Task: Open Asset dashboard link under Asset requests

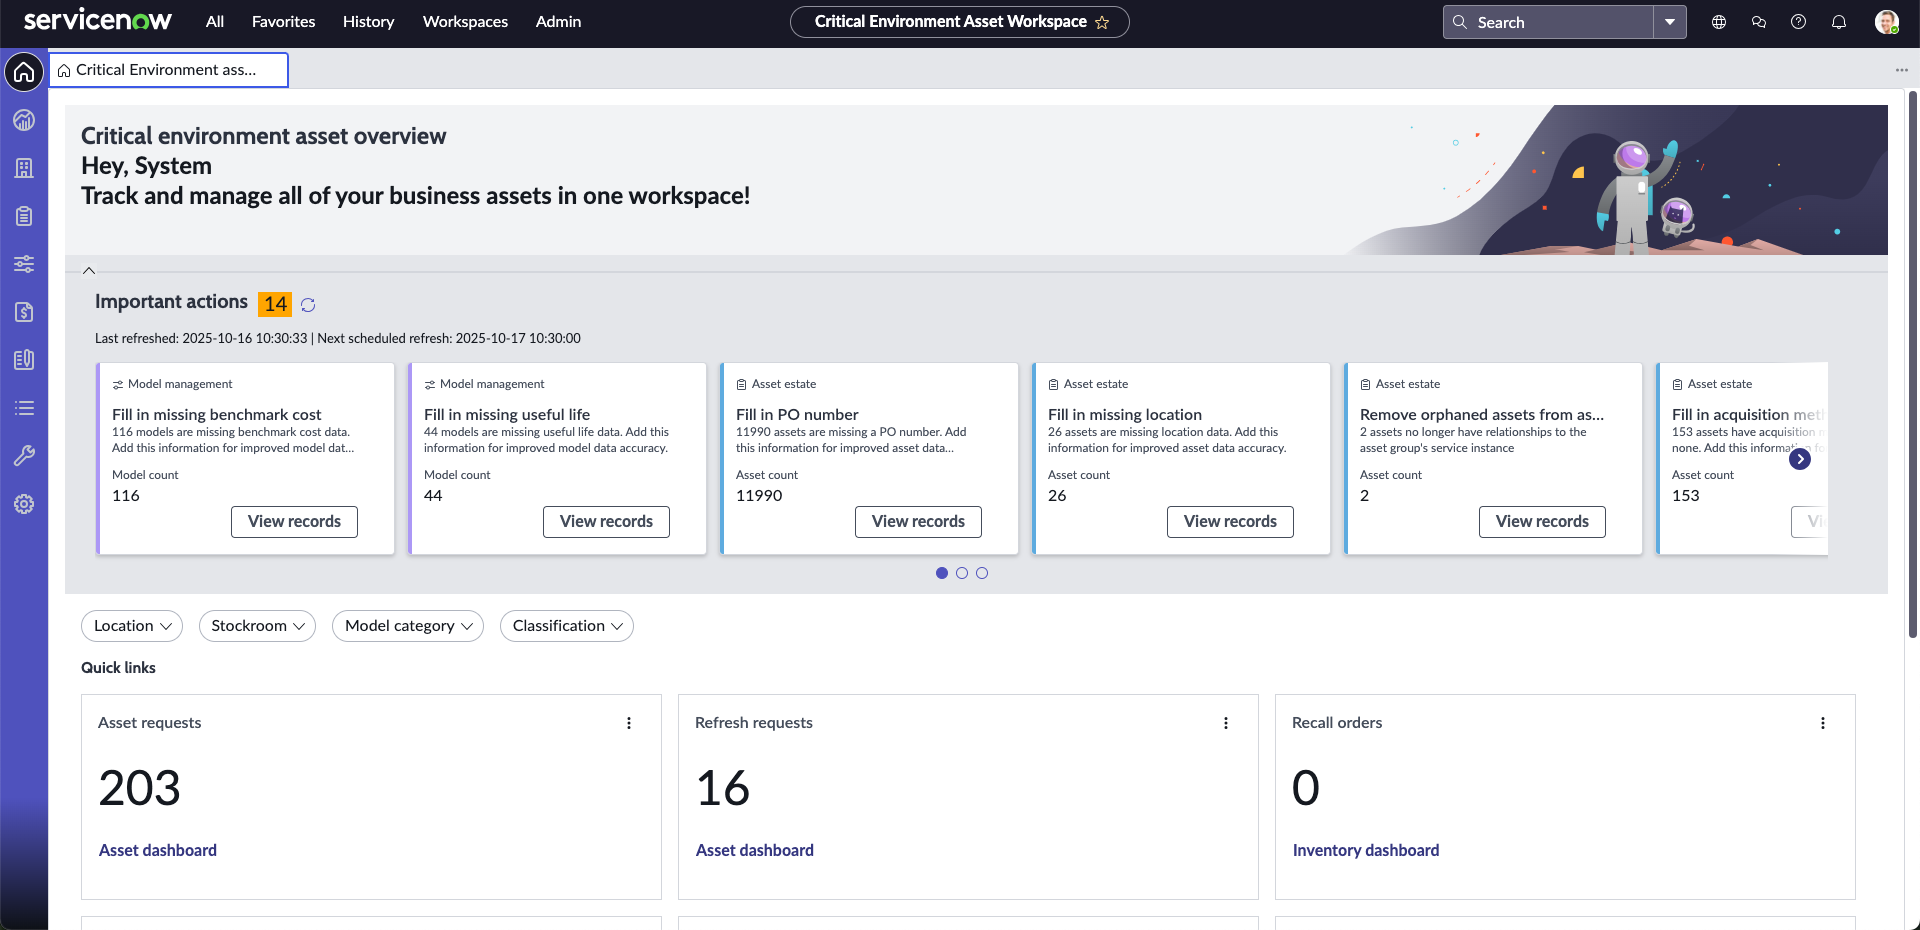Action: point(158,850)
